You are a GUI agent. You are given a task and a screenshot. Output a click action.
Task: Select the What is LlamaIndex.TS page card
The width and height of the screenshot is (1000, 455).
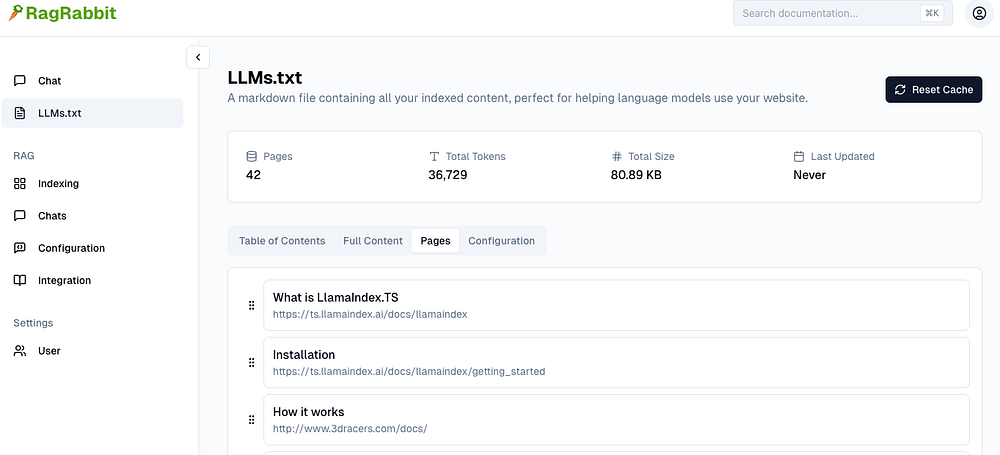click(616, 305)
